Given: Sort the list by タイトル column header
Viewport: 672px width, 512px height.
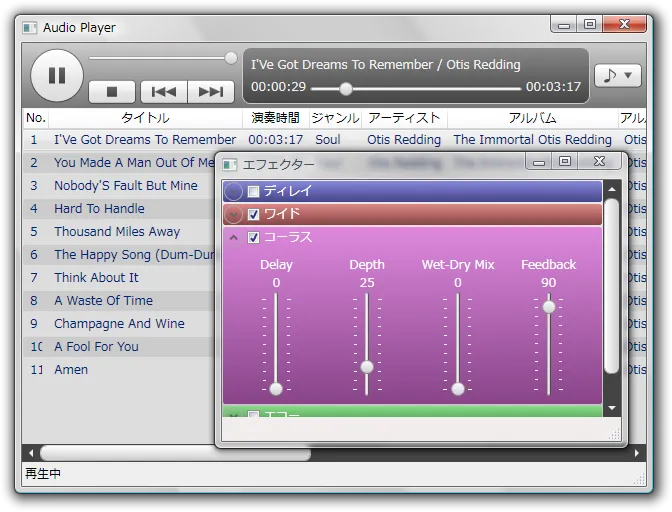Looking at the screenshot, I should [x=145, y=118].
